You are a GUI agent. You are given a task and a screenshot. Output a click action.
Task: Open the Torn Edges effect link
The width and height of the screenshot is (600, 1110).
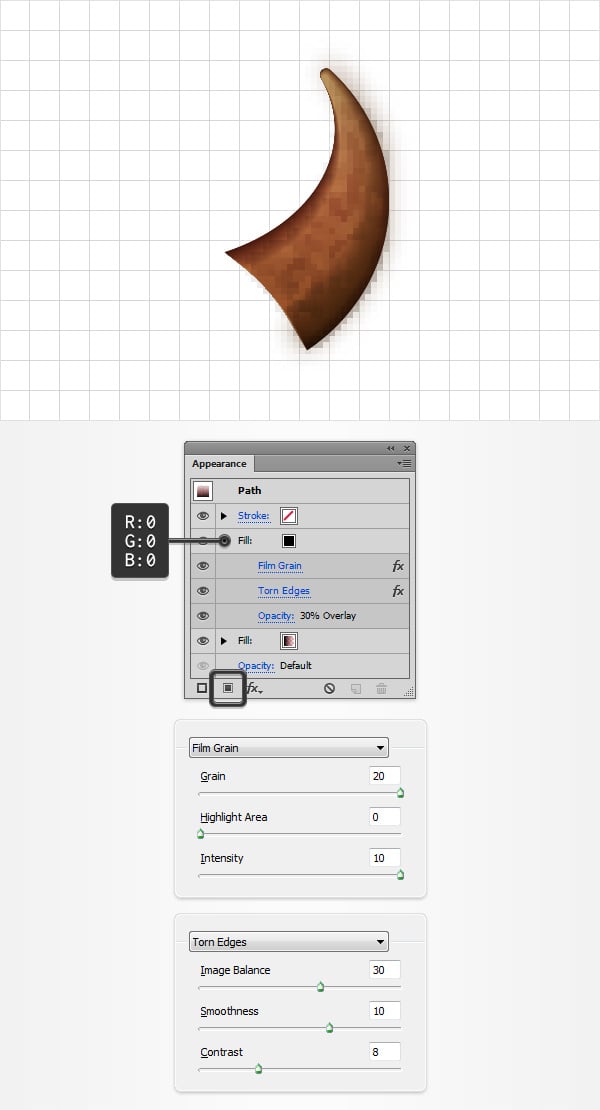284,590
